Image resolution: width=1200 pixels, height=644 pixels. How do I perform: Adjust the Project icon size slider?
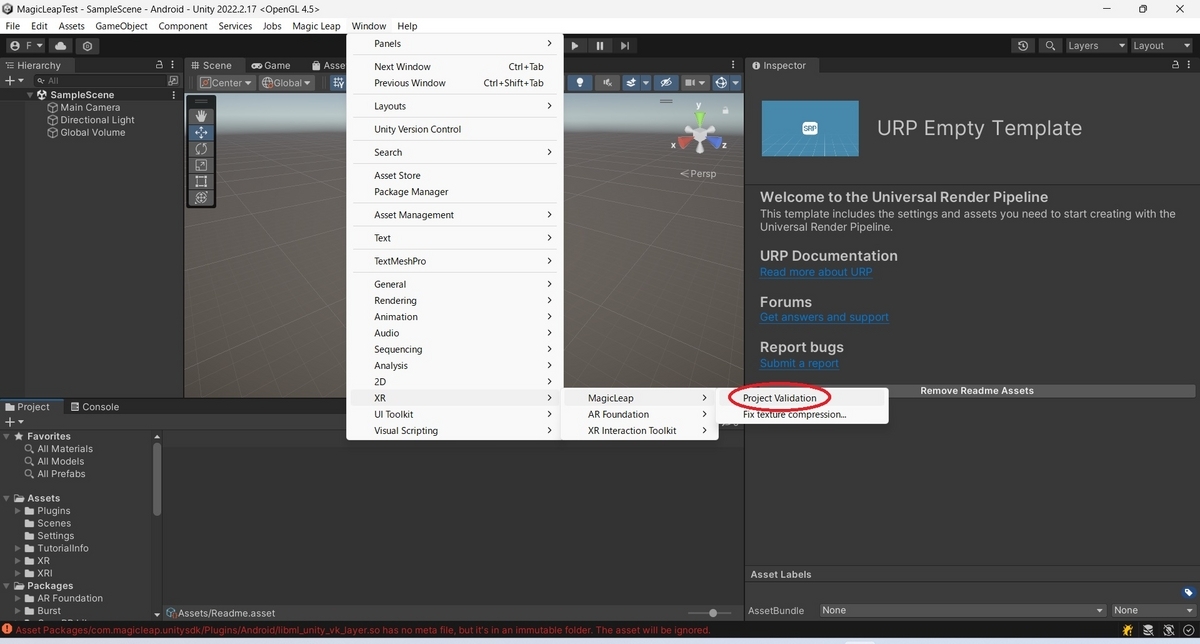click(712, 613)
